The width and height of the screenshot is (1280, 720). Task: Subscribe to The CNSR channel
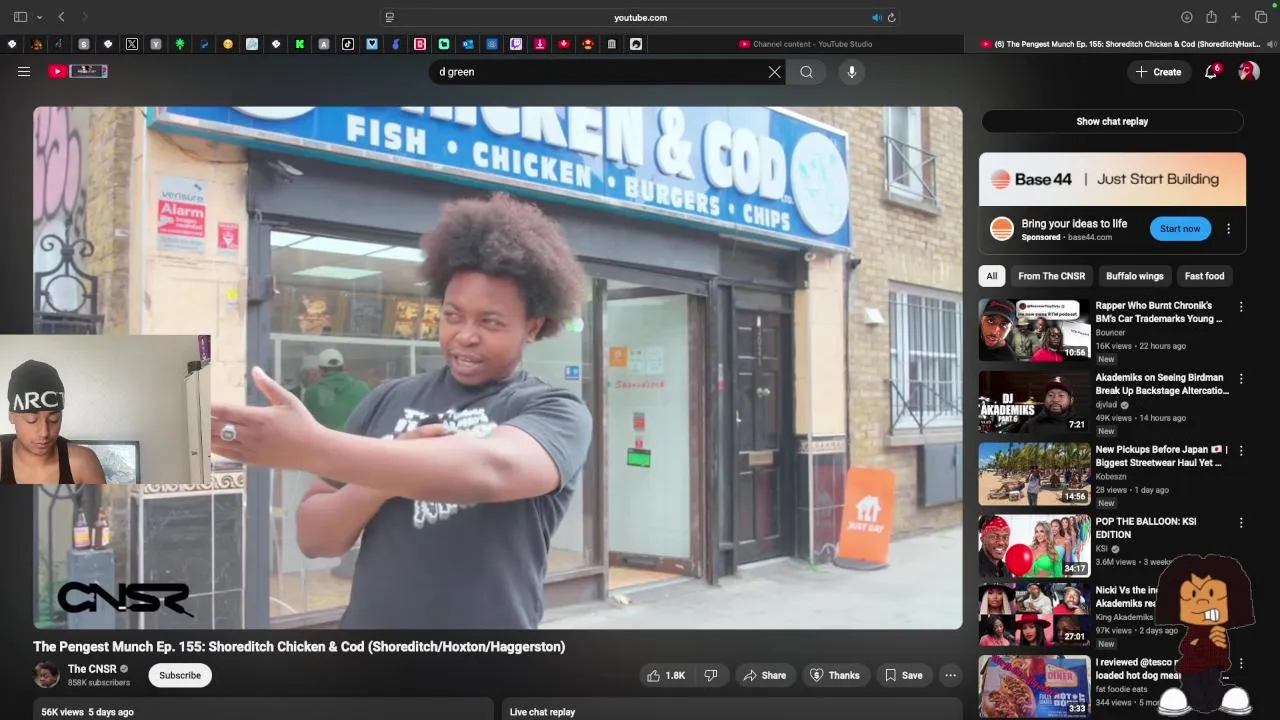180,675
